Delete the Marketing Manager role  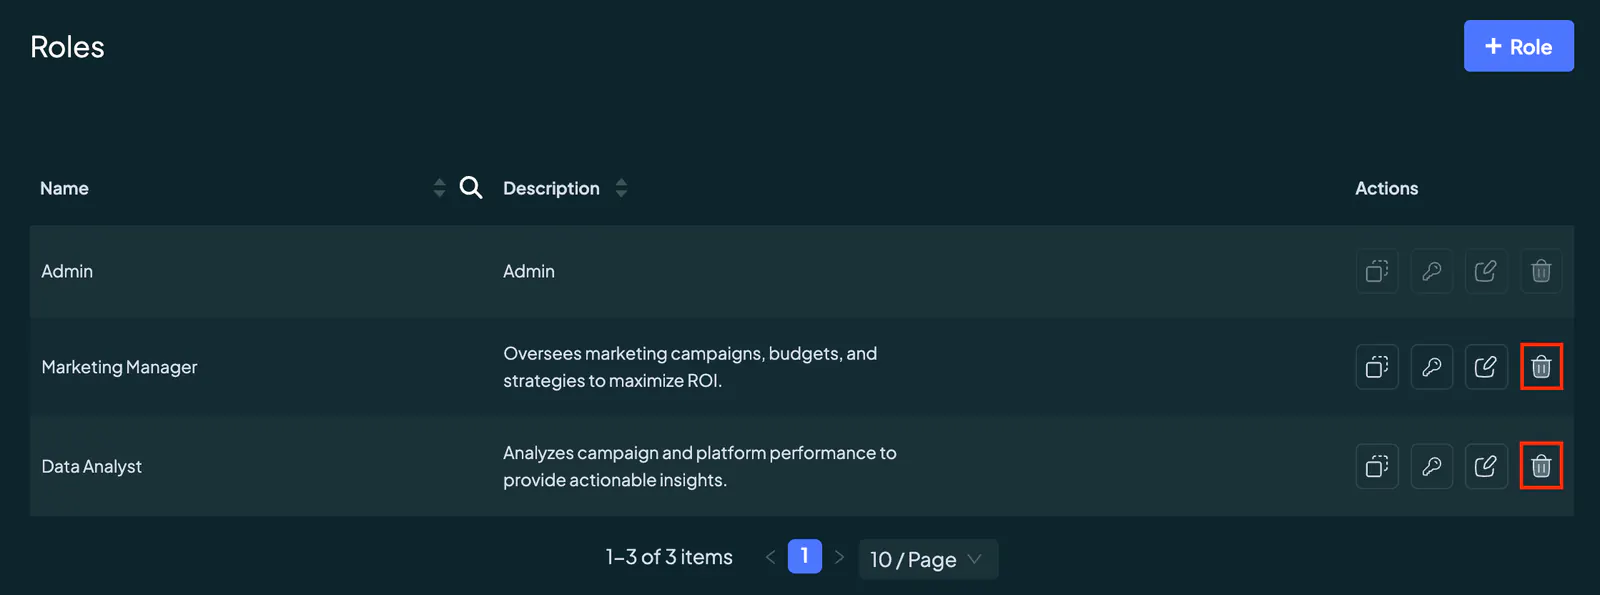point(1541,367)
